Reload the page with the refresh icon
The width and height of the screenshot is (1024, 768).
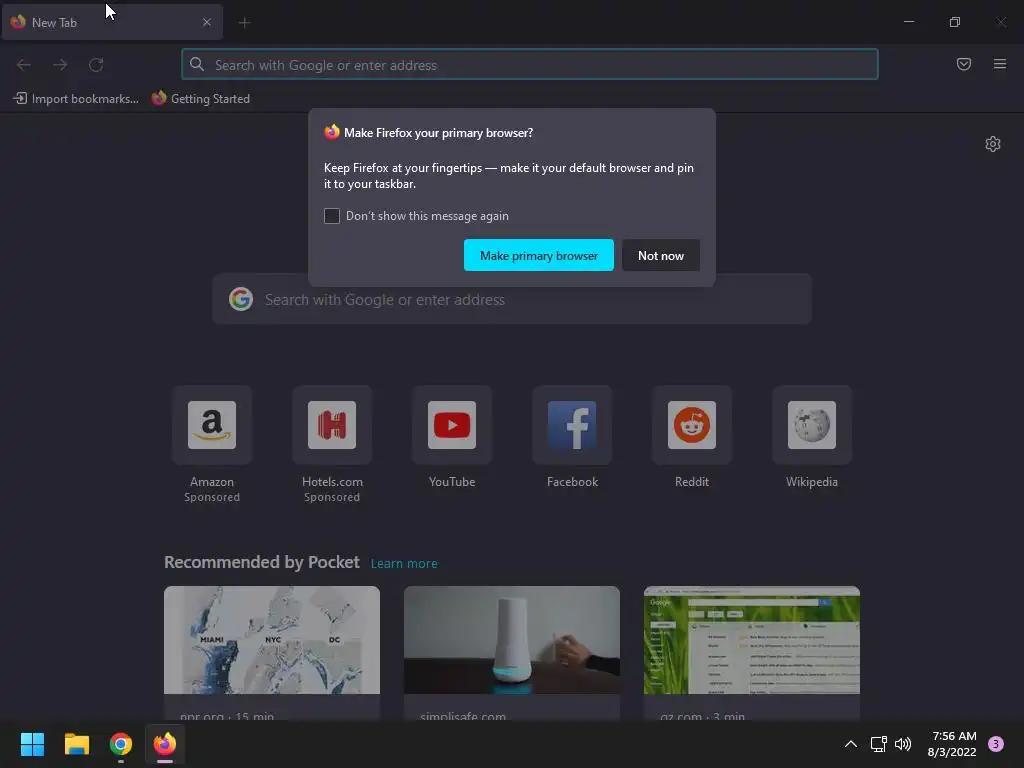click(x=96, y=65)
